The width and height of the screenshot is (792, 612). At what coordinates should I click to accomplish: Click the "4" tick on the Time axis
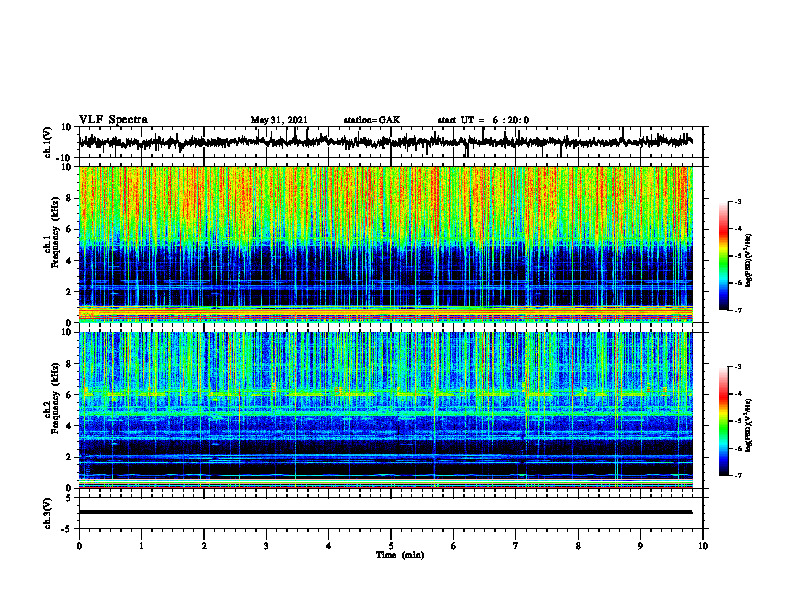pos(329,546)
